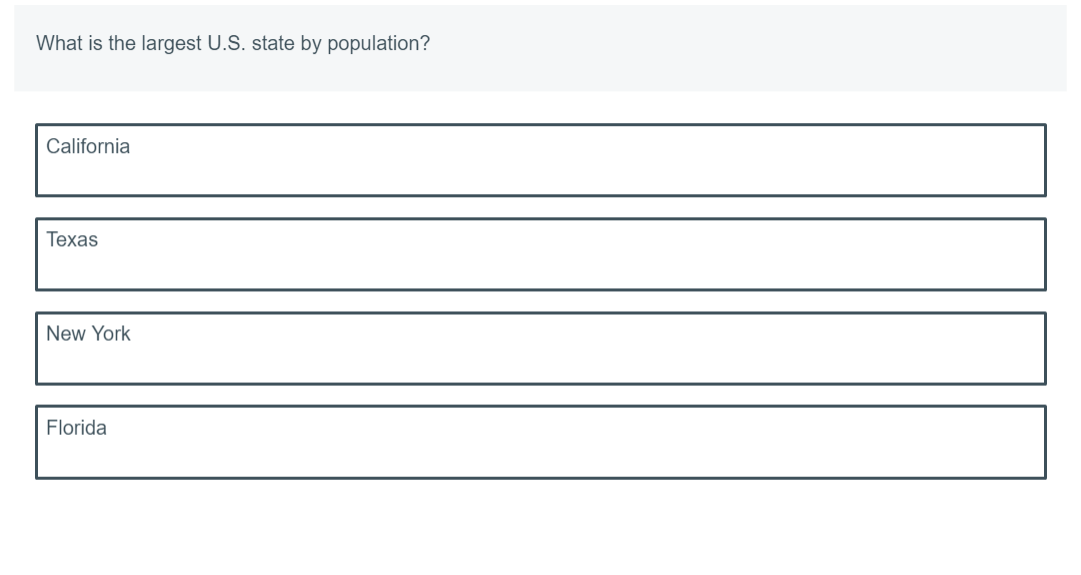Click the question text about largest state
1081x575 pixels.
pyautogui.click(x=233, y=43)
